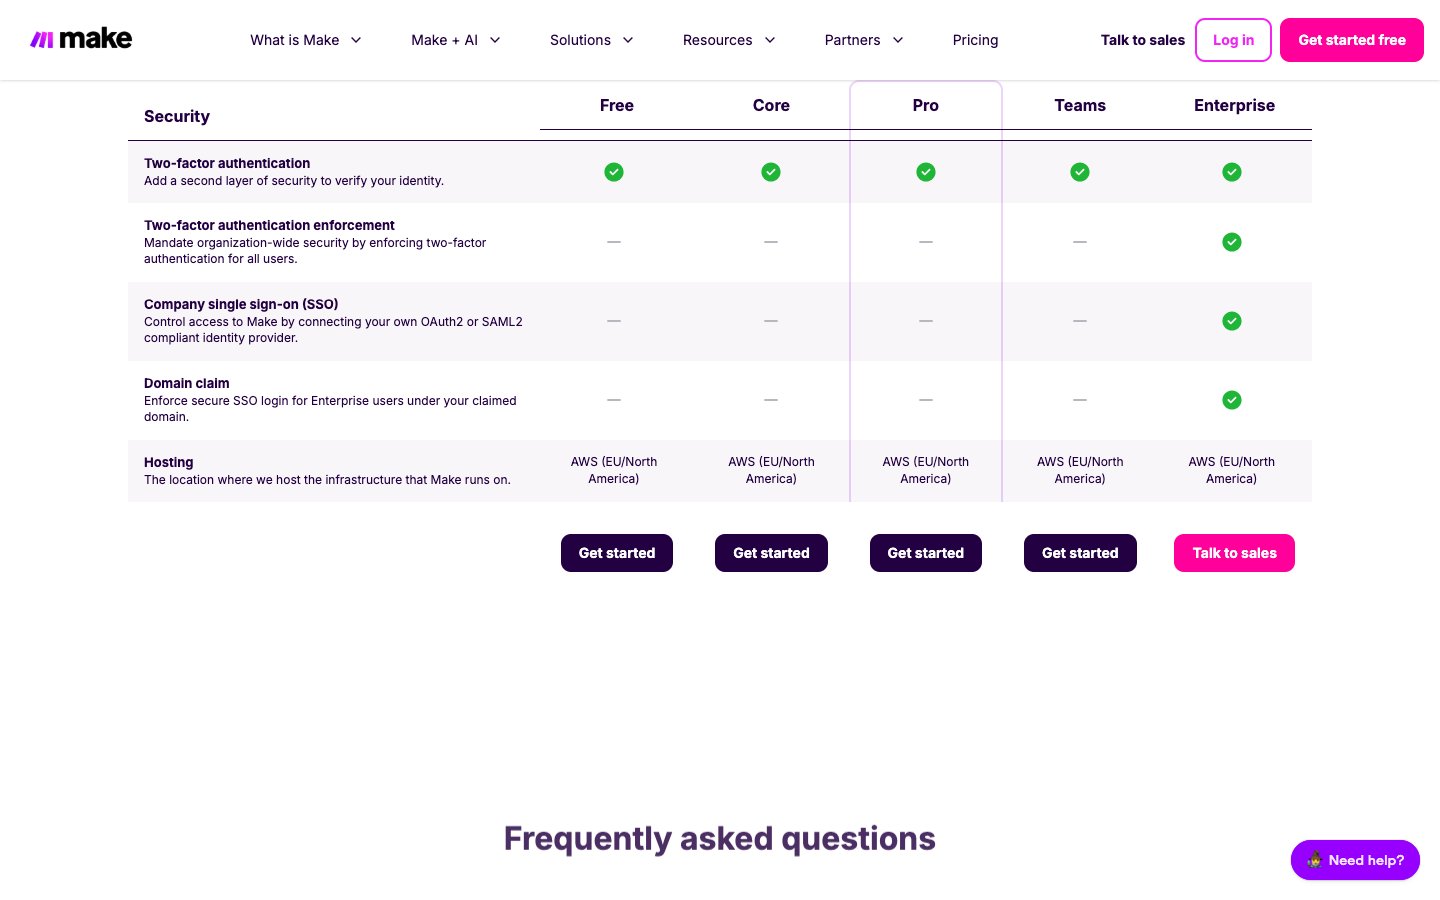Click the Get started free button
Image resolution: width=1440 pixels, height=900 pixels.
coord(1351,40)
